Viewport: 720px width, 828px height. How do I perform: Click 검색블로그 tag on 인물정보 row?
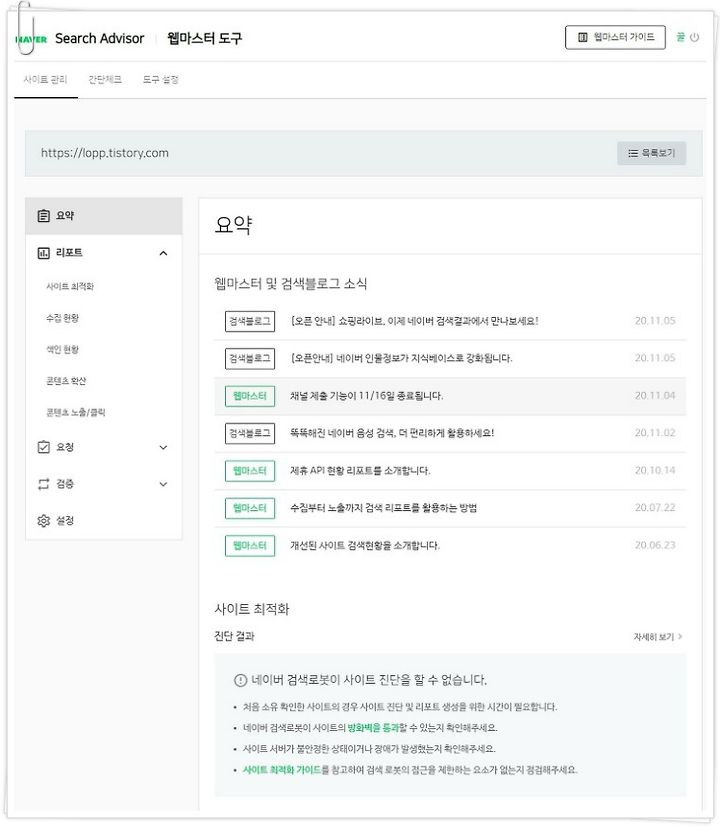click(x=250, y=359)
